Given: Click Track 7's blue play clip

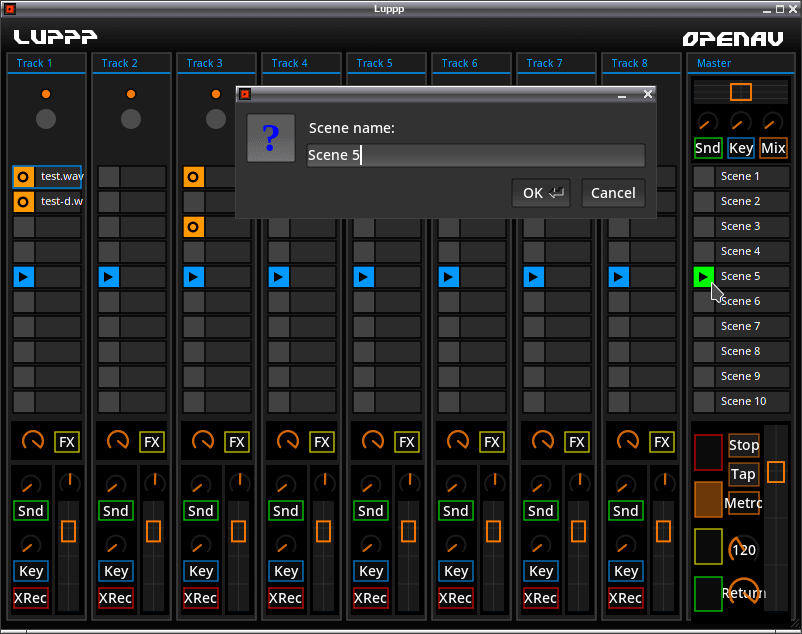Looking at the screenshot, I should [533, 277].
